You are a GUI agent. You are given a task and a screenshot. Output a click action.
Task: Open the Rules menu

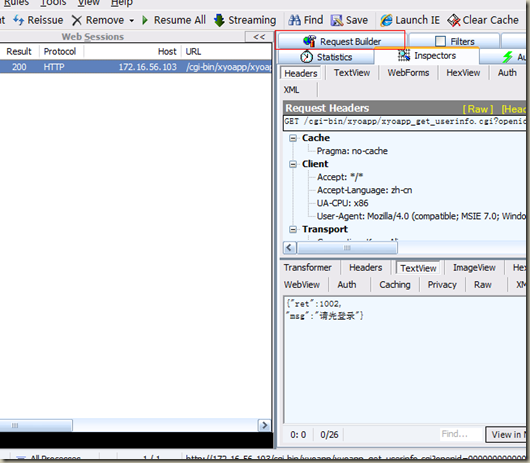(x=16, y=3)
